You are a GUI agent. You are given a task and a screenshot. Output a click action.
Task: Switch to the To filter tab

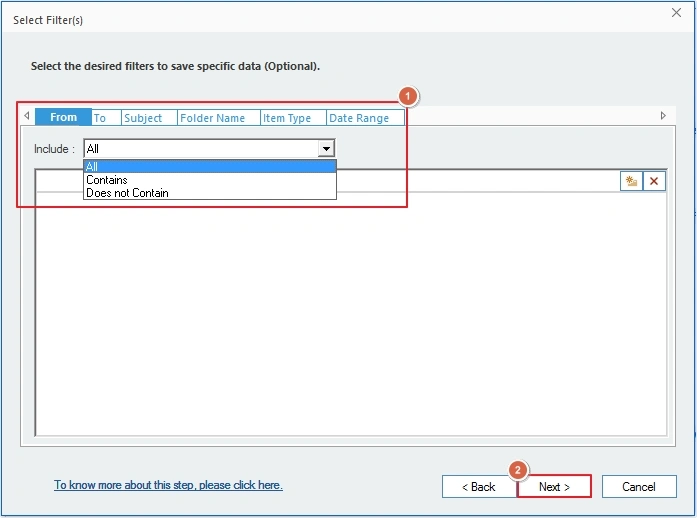click(106, 118)
